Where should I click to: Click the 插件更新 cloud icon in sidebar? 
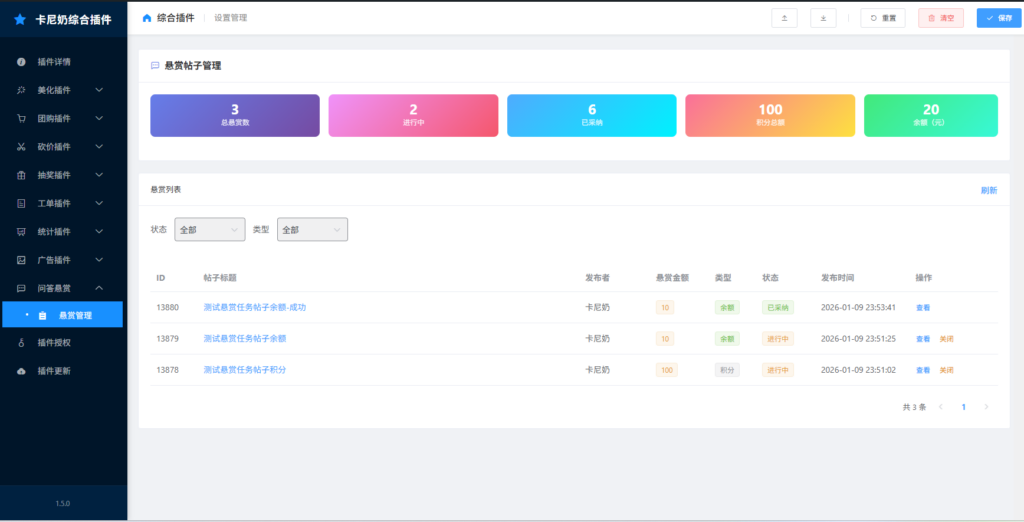[21, 371]
